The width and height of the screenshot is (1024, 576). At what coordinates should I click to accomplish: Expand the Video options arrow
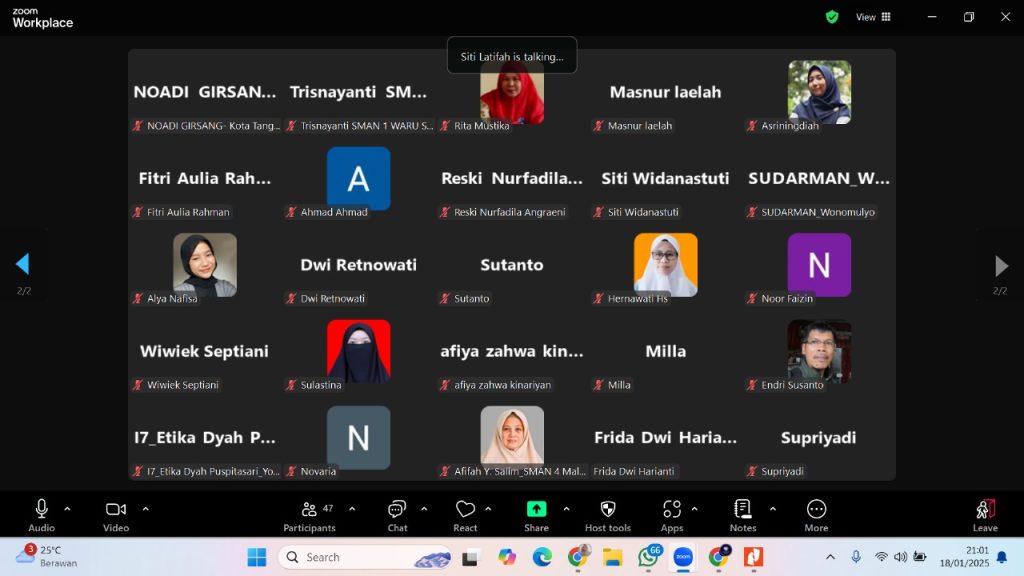click(x=145, y=508)
